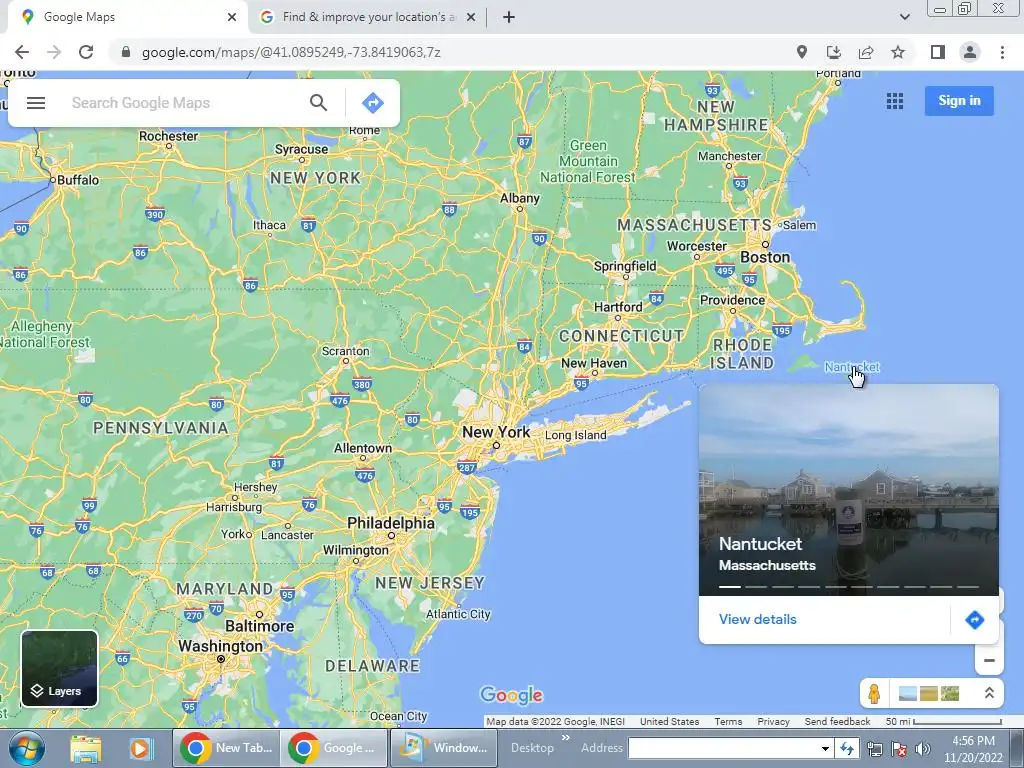1024x768 pixels.
Task: Open the taskbar clock showing 4:56 PM
Action: 973,749
